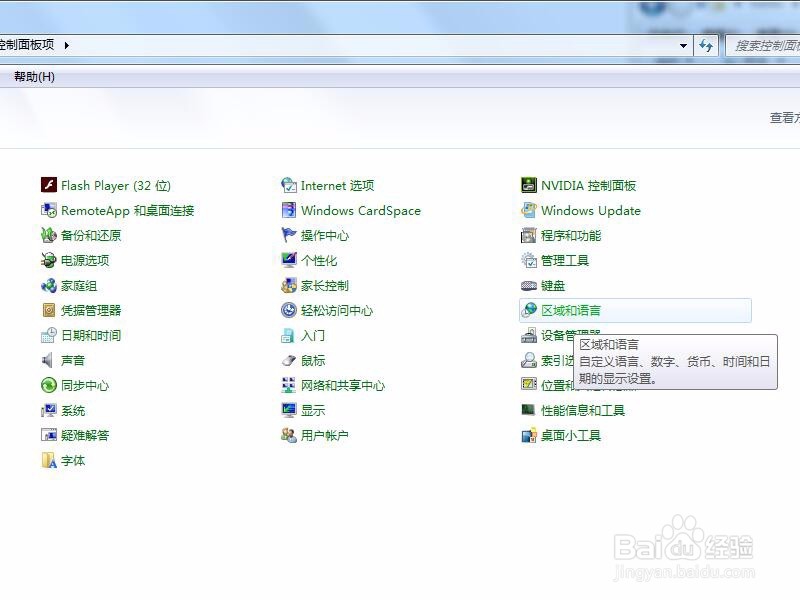Open the 网络和共享中心 link

(343, 385)
